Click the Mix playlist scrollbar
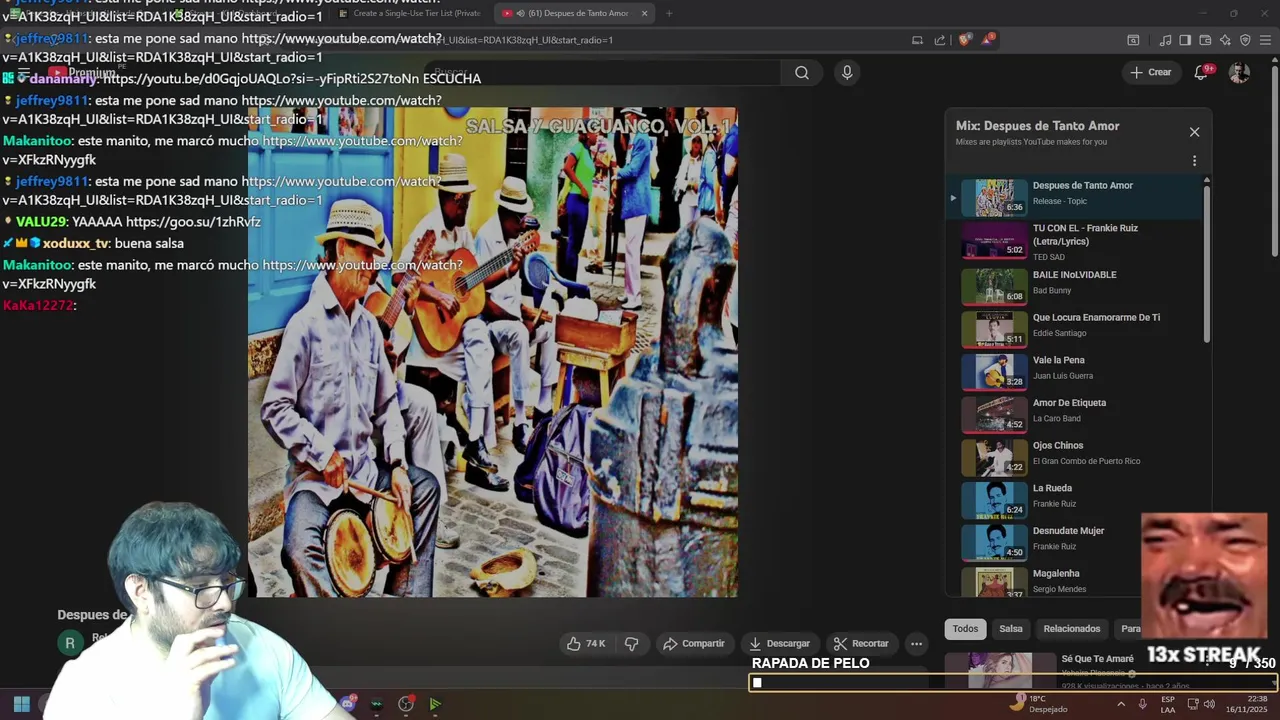 [1207, 262]
